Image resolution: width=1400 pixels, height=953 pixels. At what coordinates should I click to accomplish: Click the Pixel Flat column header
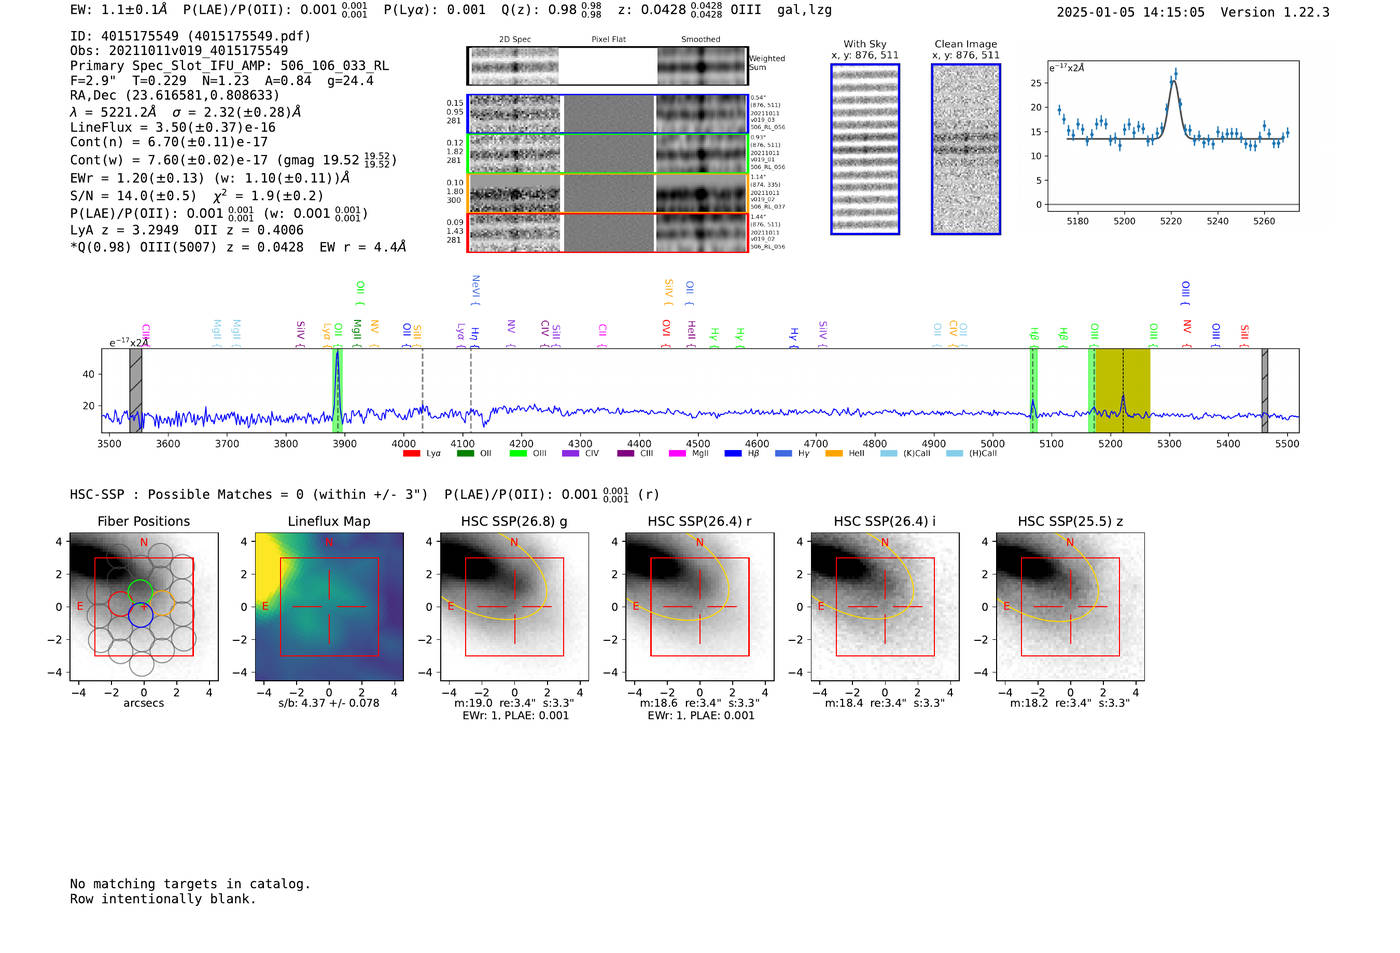click(x=608, y=40)
